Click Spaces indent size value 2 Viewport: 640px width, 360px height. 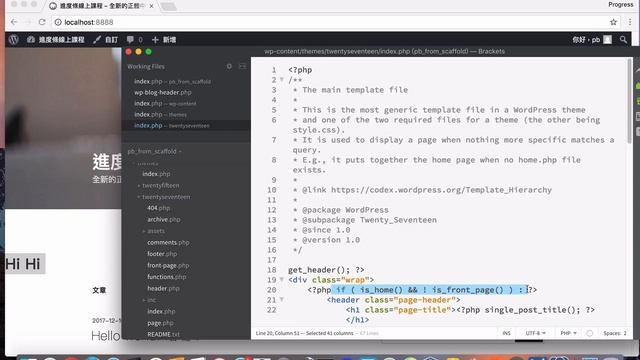[x=624, y=333]
